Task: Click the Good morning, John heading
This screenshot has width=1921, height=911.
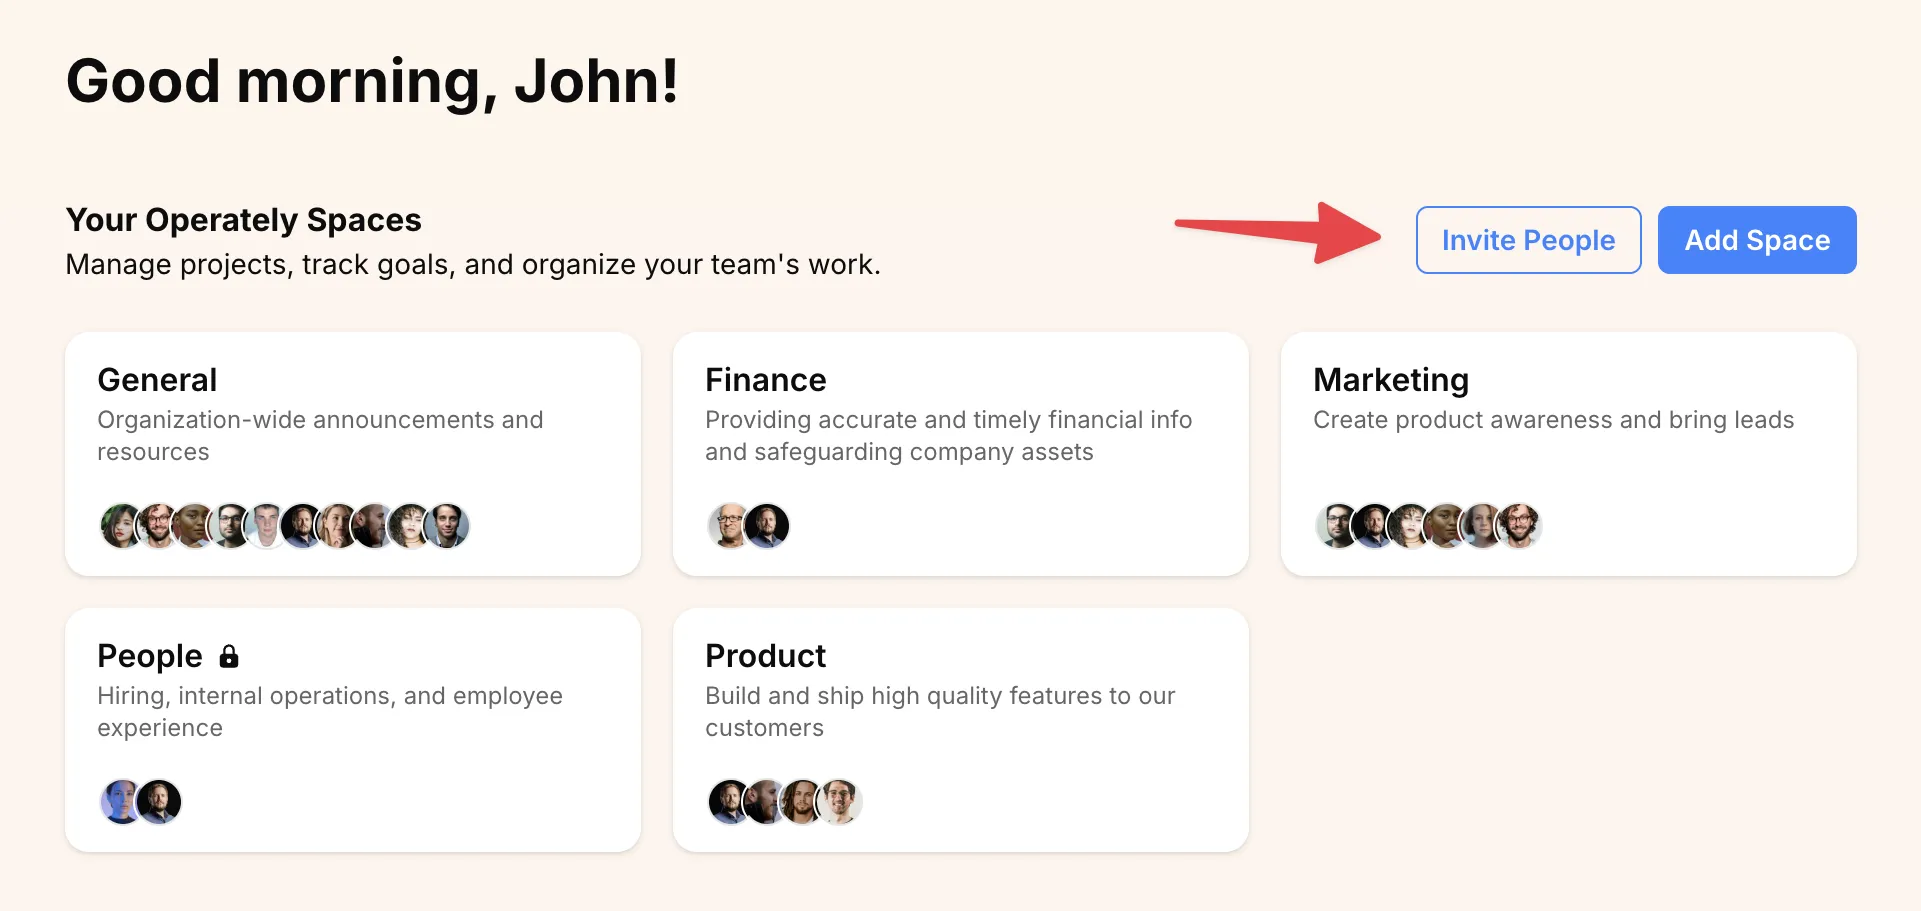Action: pyautogui.click(x=372, y=81)
